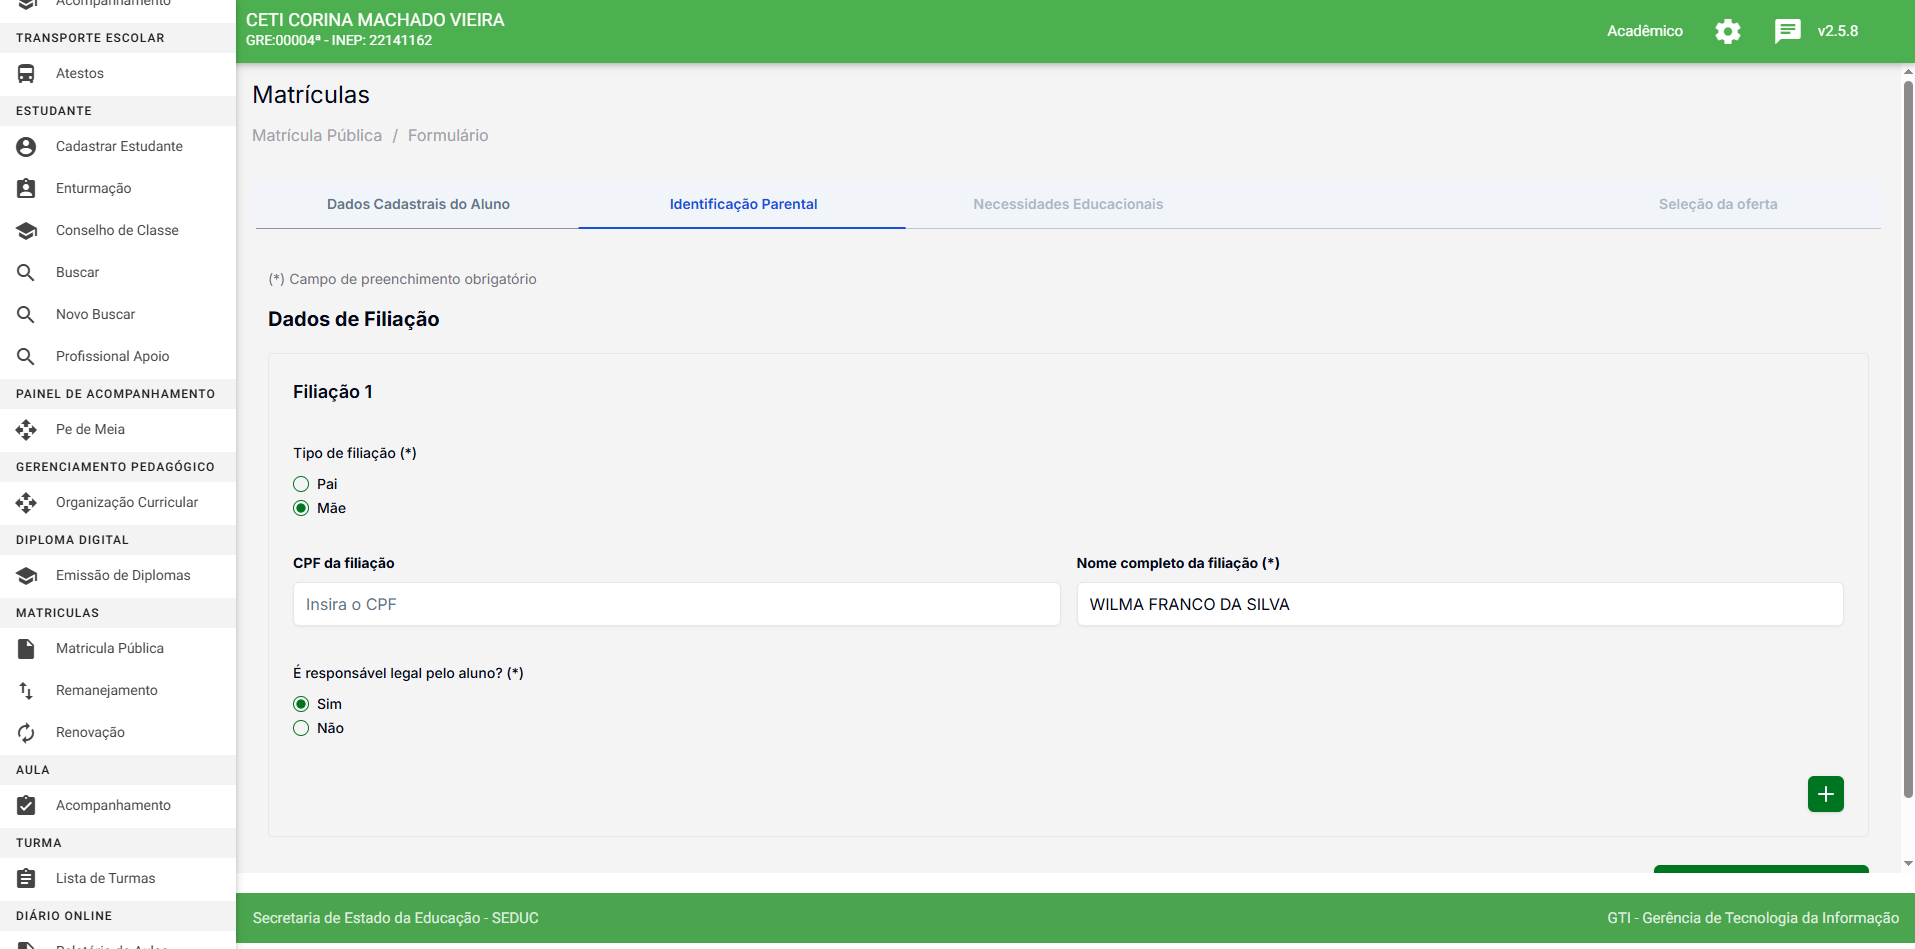Click the Conselho de Classe graduation cap icon

pos(26,230)
